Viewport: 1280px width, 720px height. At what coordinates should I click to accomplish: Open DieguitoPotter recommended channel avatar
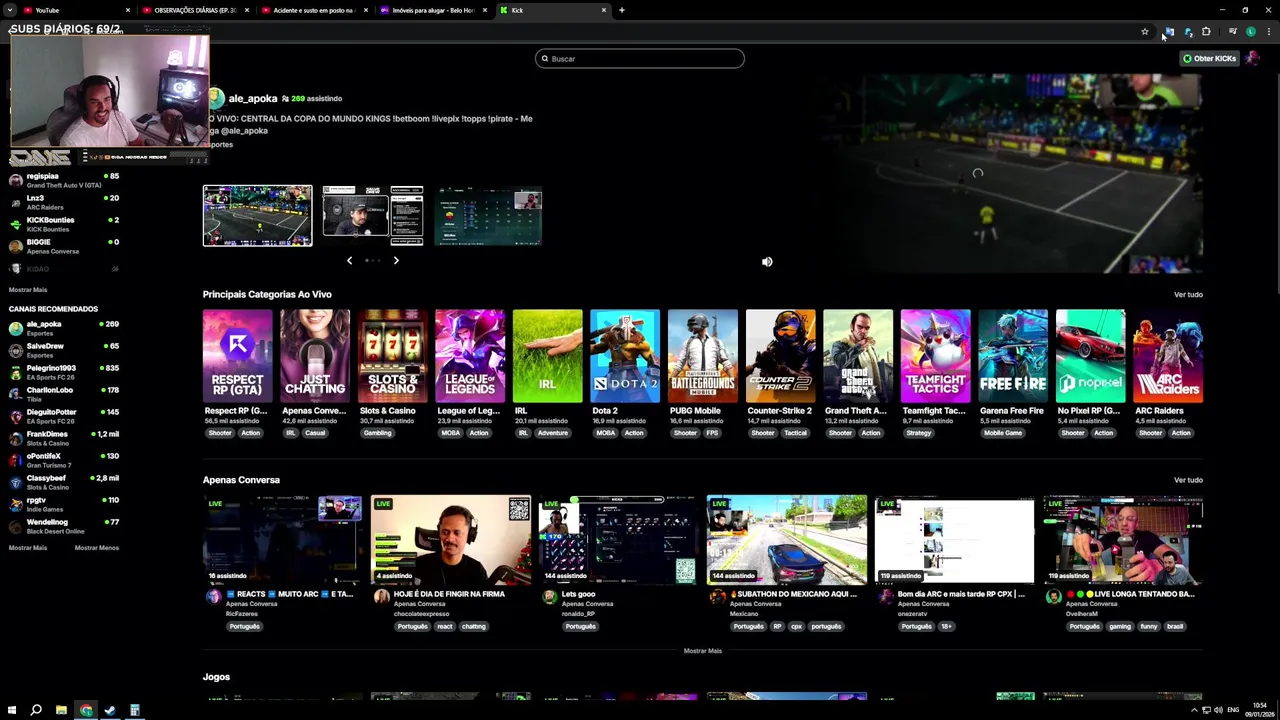(x=15, y=417)
